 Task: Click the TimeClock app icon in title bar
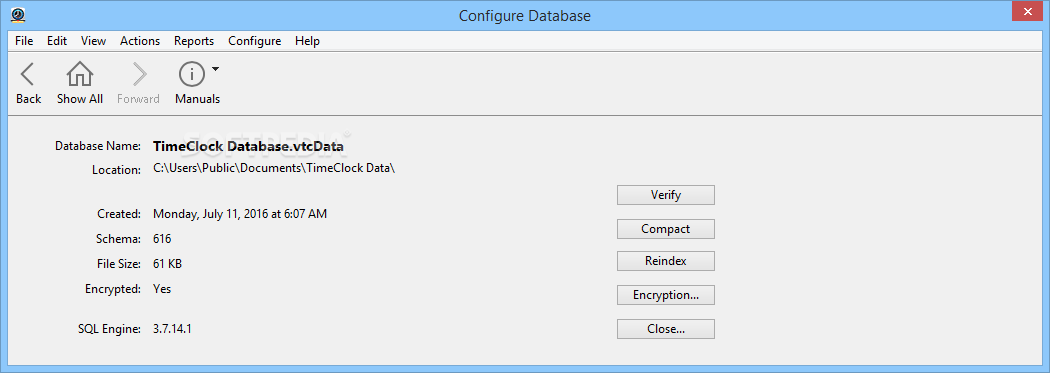tap(19, 14)
